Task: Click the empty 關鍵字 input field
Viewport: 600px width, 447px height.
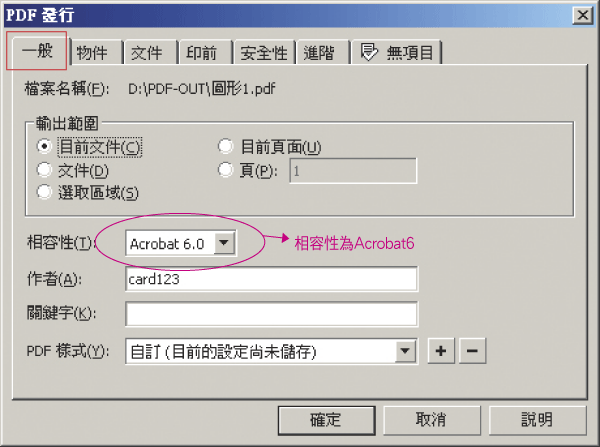Action: (271, 314)
